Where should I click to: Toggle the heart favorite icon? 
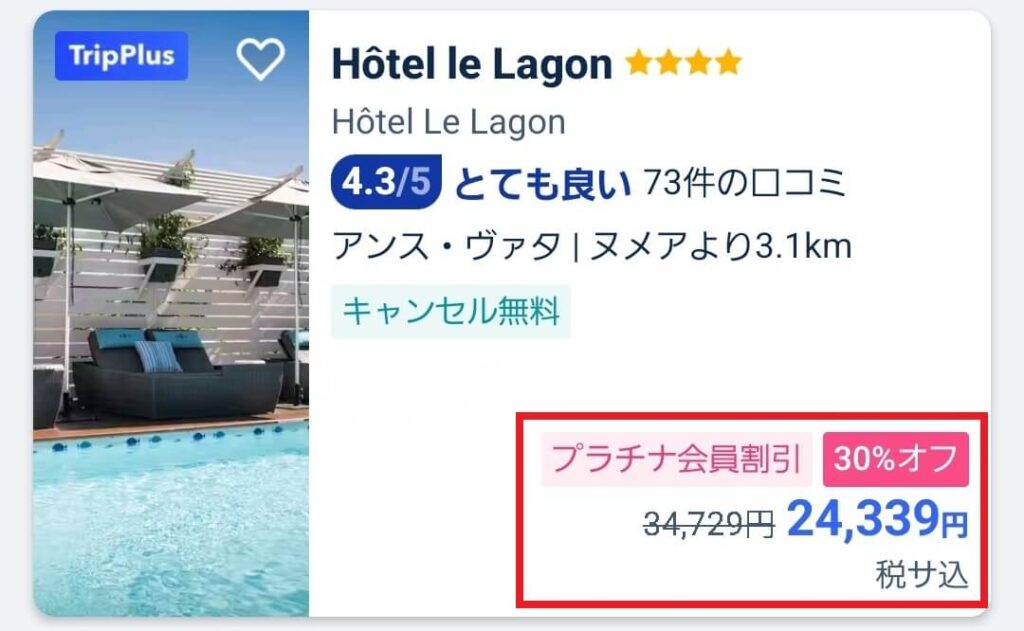[261, 58]
